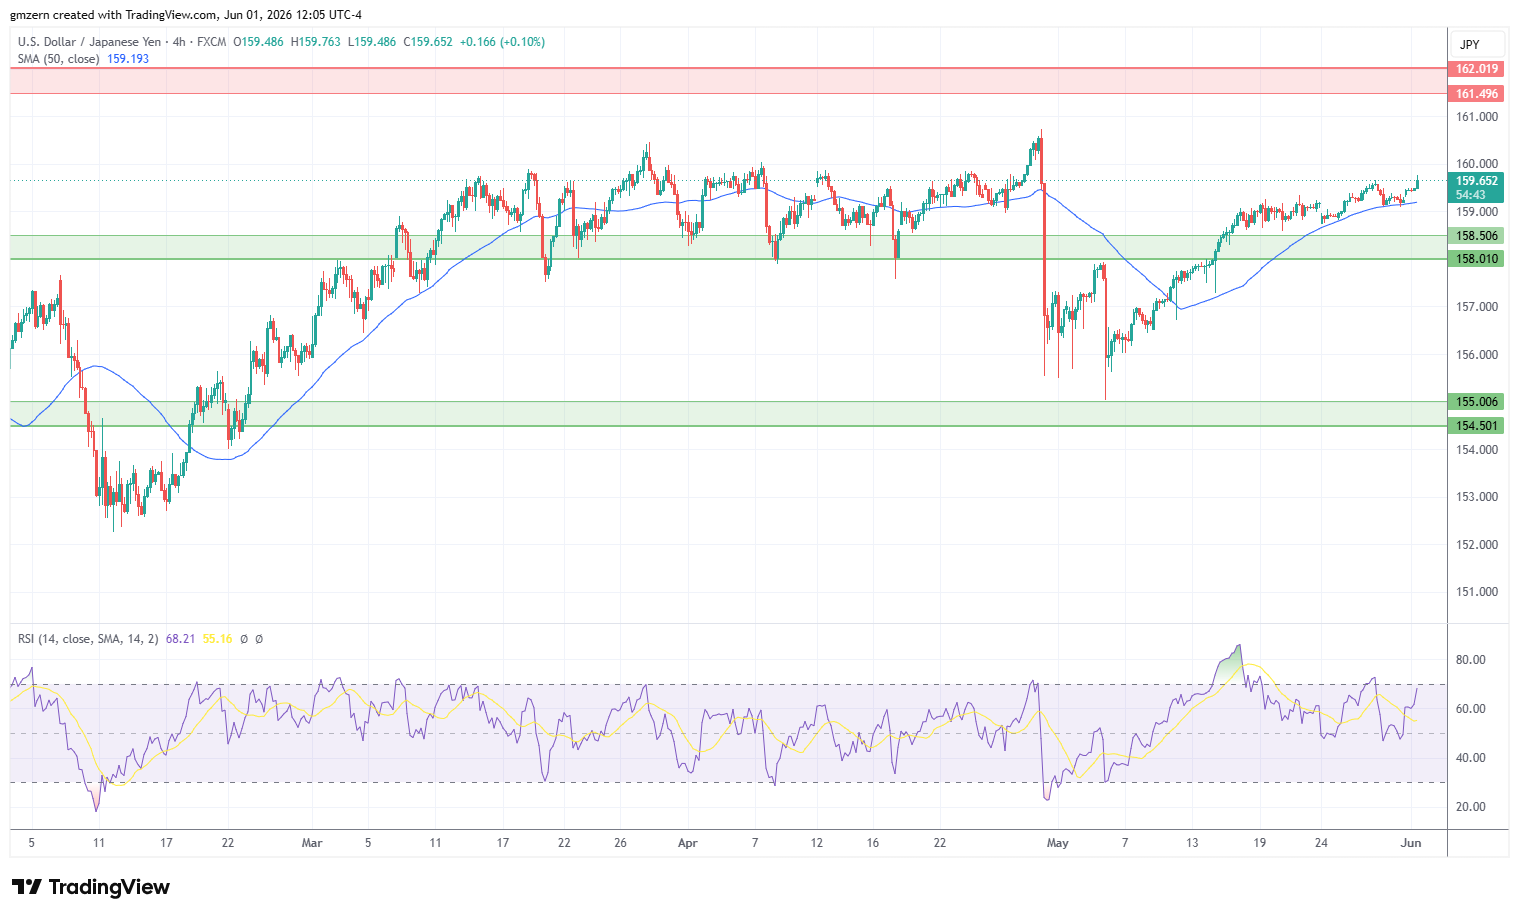The height and width of the screenshot is (917, 1519).
Task: Click the red 161.496 price label
Action: [x=1476, y=94]
